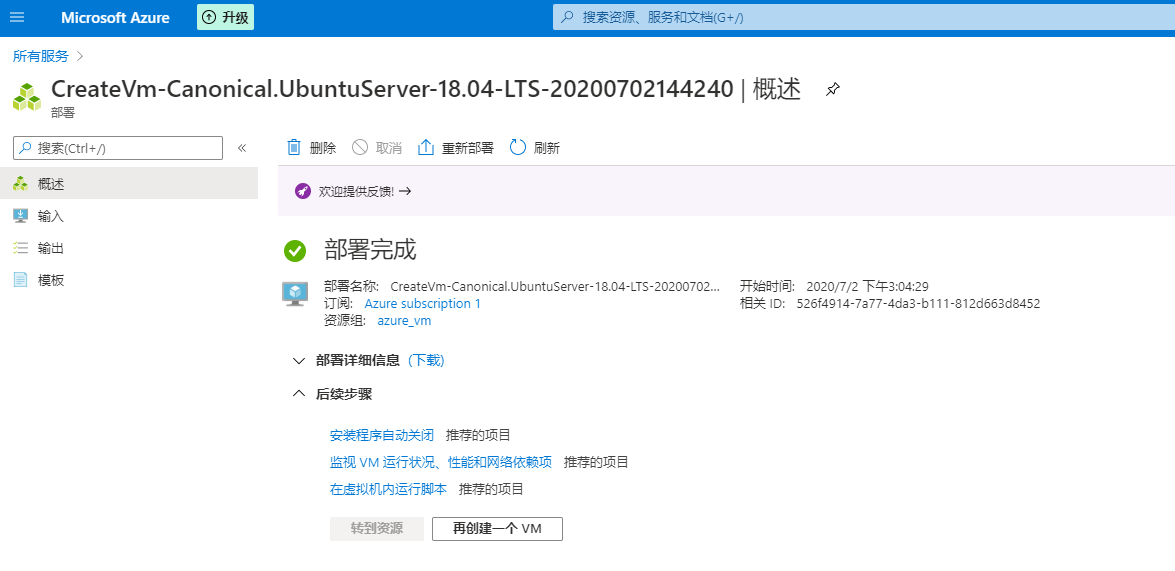Open the 欢迎提供反馈 feedback link
The image size is (1175, 571).
(x=365, y=191)
